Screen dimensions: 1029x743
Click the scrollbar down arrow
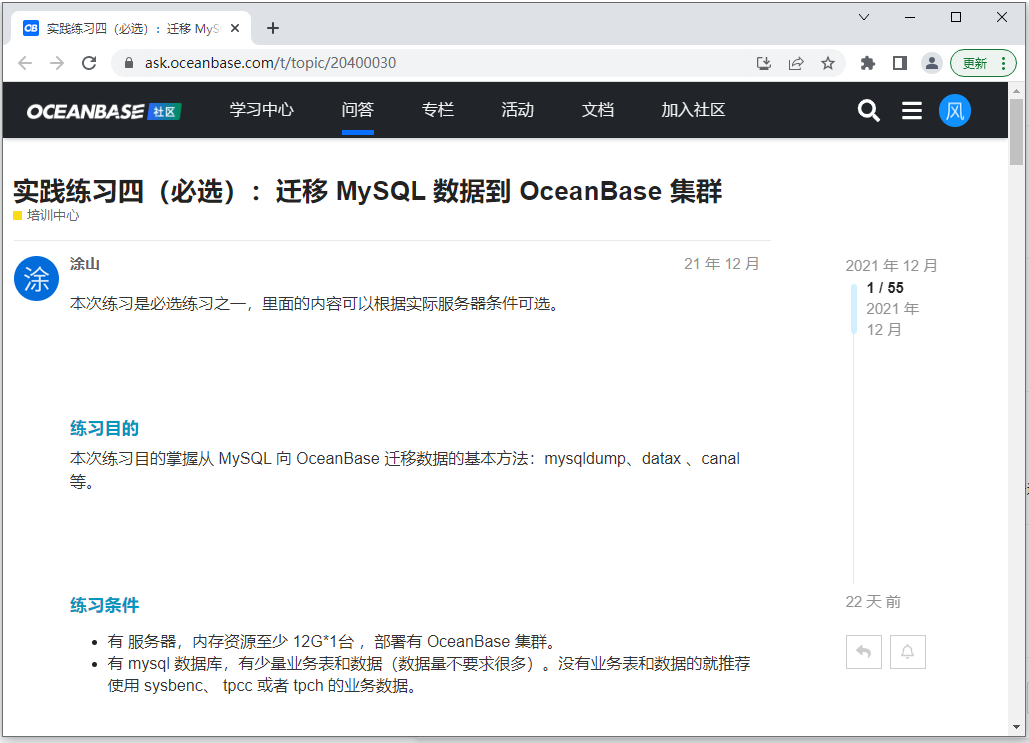click(x=1016, y=728)
